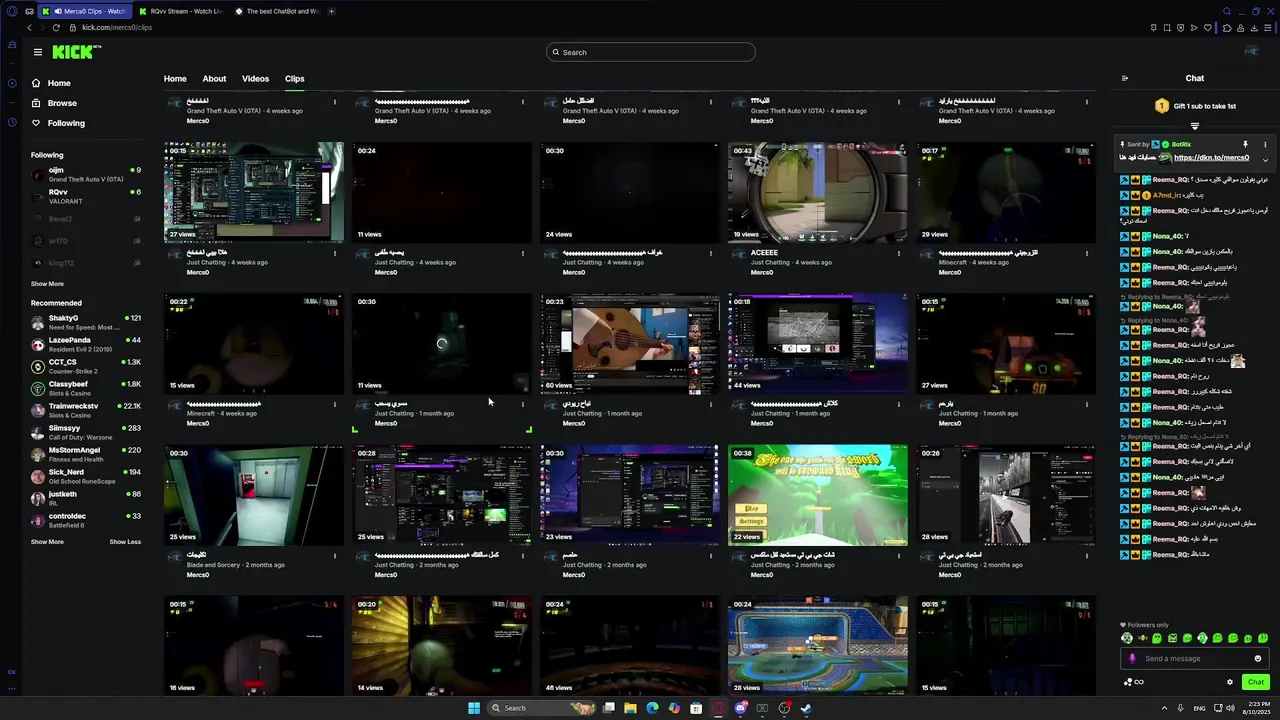Viewport: 1280px width, 720px height.
Task: Open Opera GX logo menu
Action: pyautogui.click(x=11, y=11)
